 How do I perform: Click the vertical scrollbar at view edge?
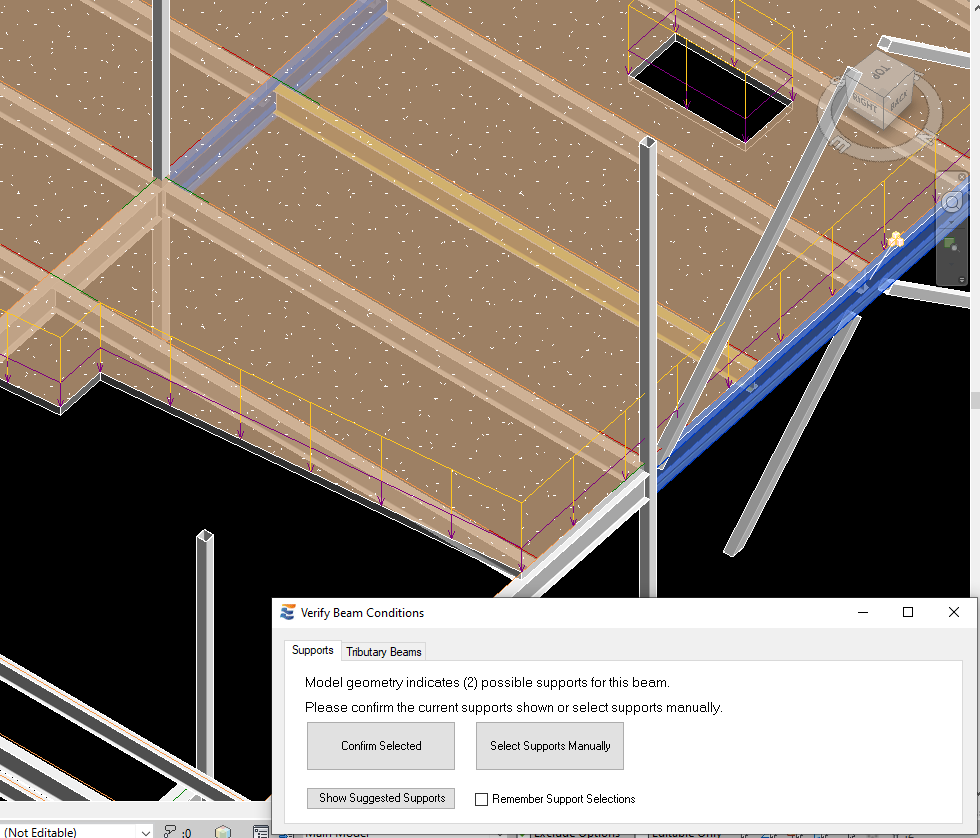tap(975, 400)
